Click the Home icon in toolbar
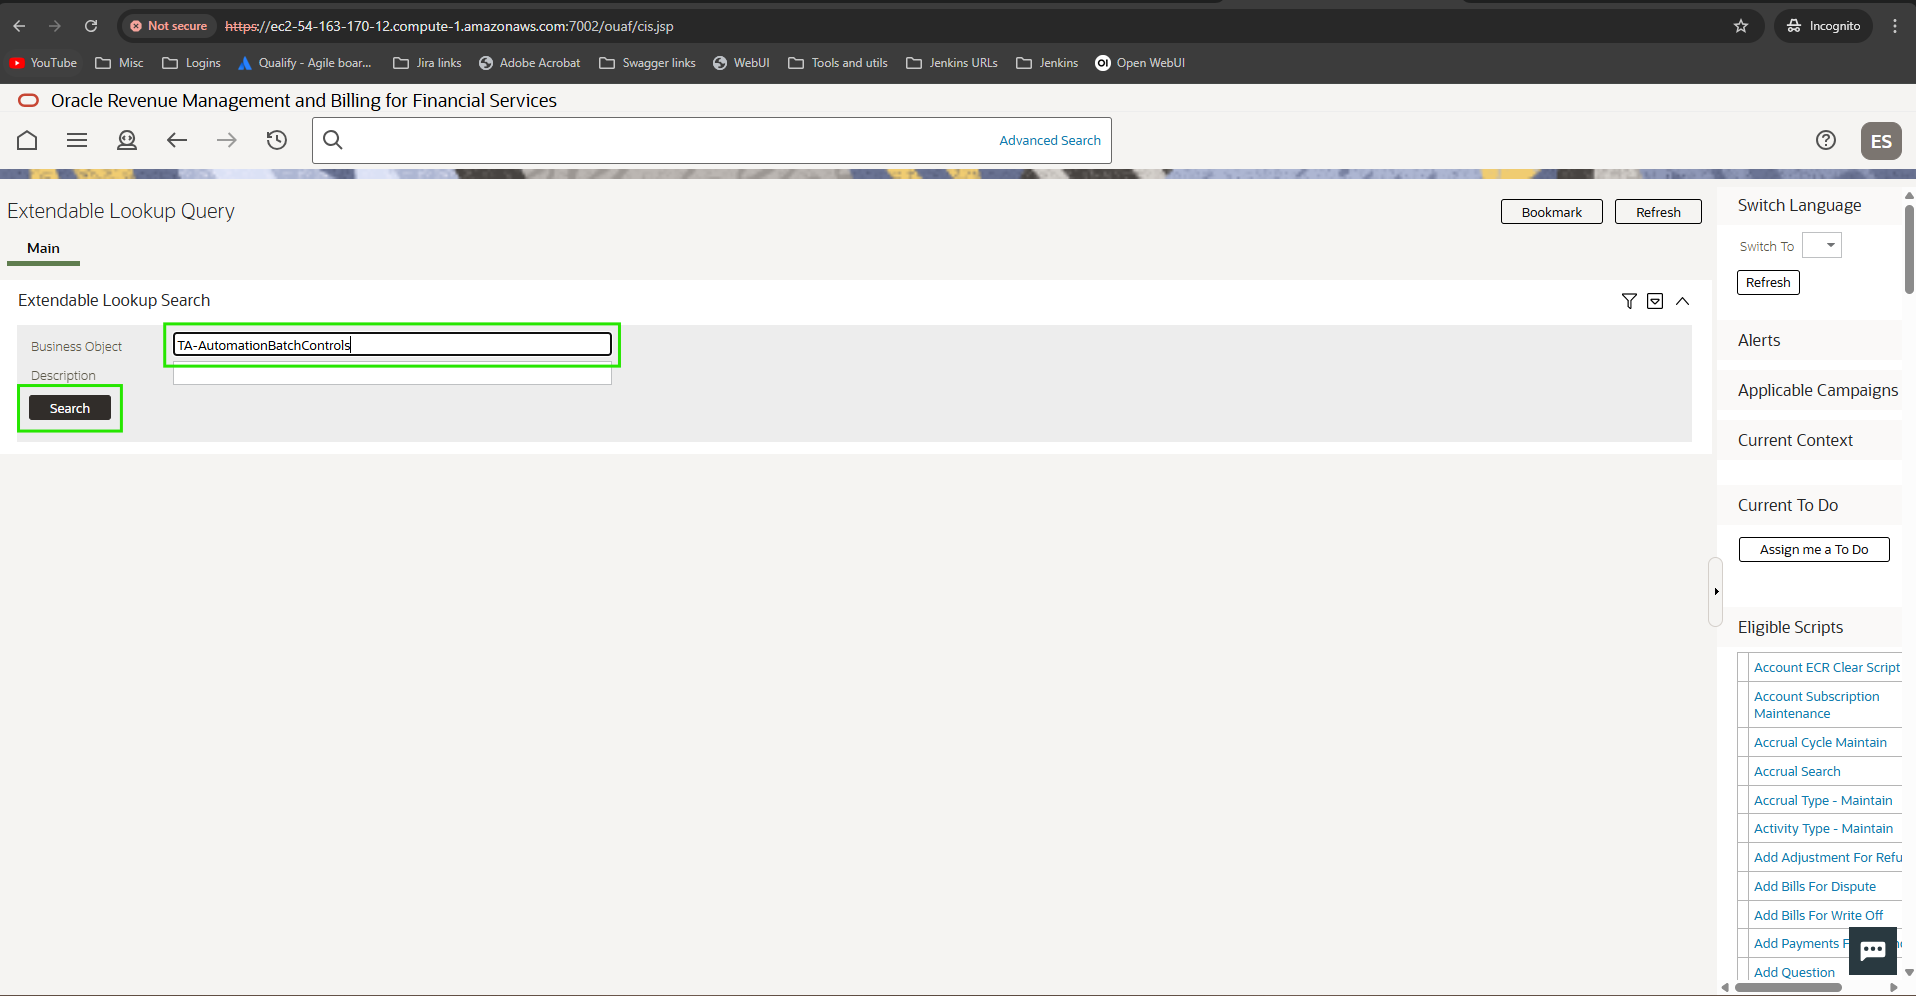The image size is (1916, 996). (x=27, y=140)
